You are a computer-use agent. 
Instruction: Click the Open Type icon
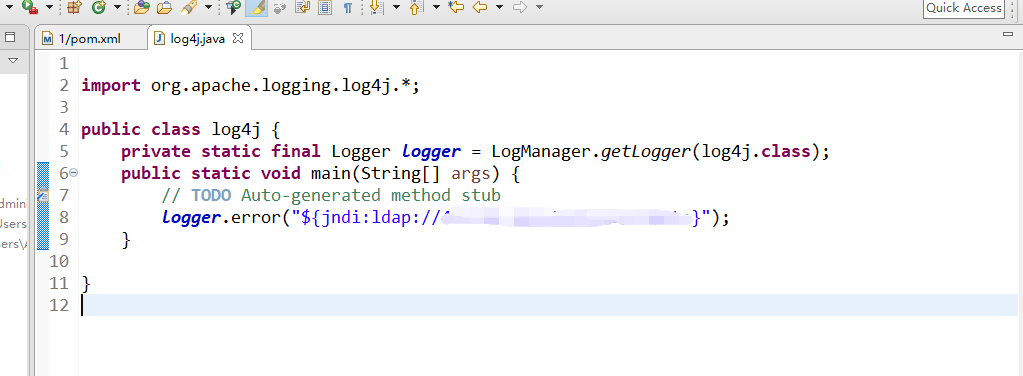tap(142, 8)
